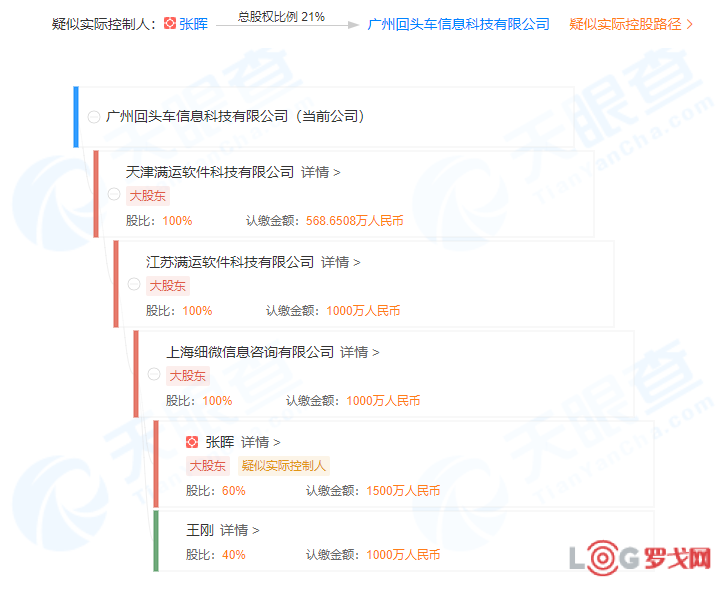The width and height of the screenshot is (722, 598).
Task: Click the 疑似实际控制人 tag under 张晖
Action: point(284,466)
